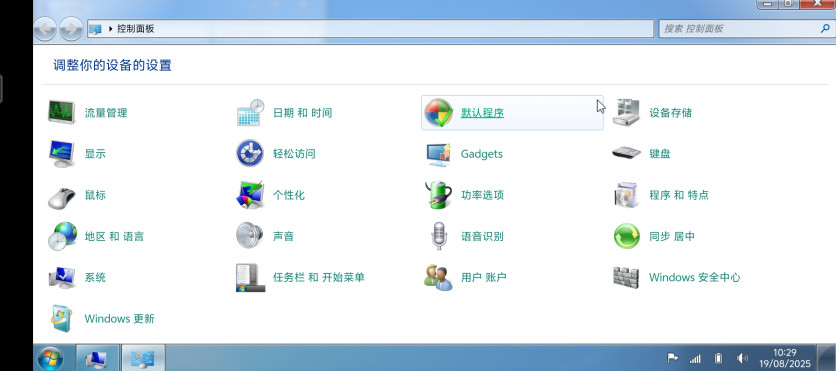Open the 设备存储 drive icon
836x371 pixels.
pos(626,112)
